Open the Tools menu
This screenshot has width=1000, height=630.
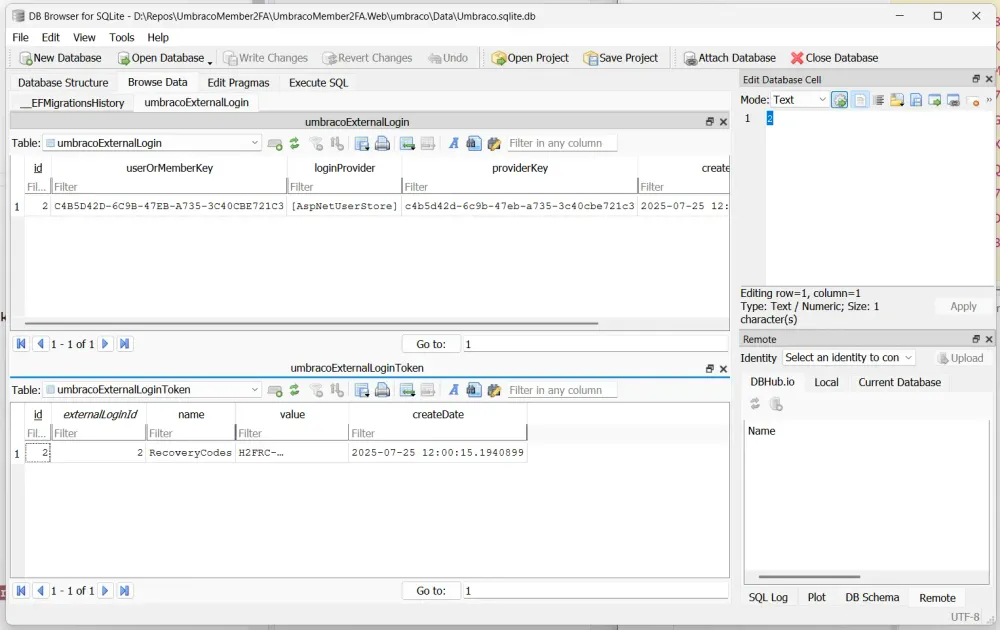tap(121, 37)
